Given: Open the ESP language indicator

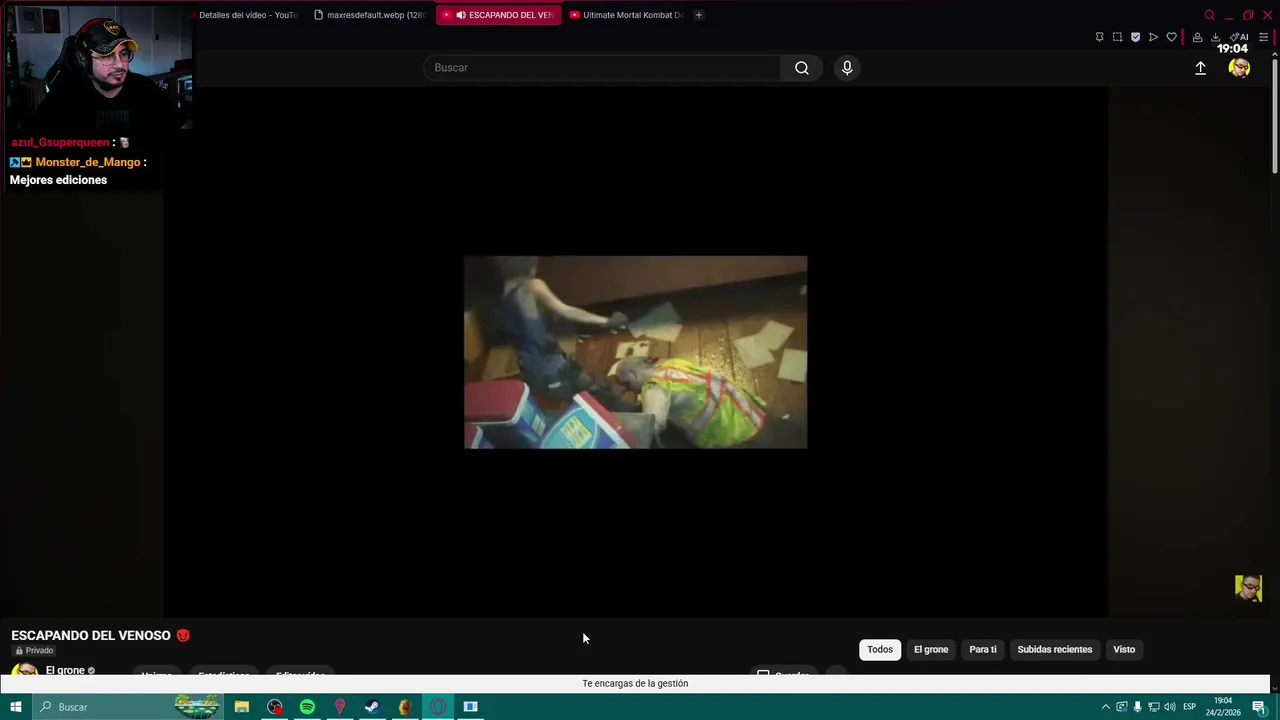Looking at the screenshot, I should (1189, 707).
